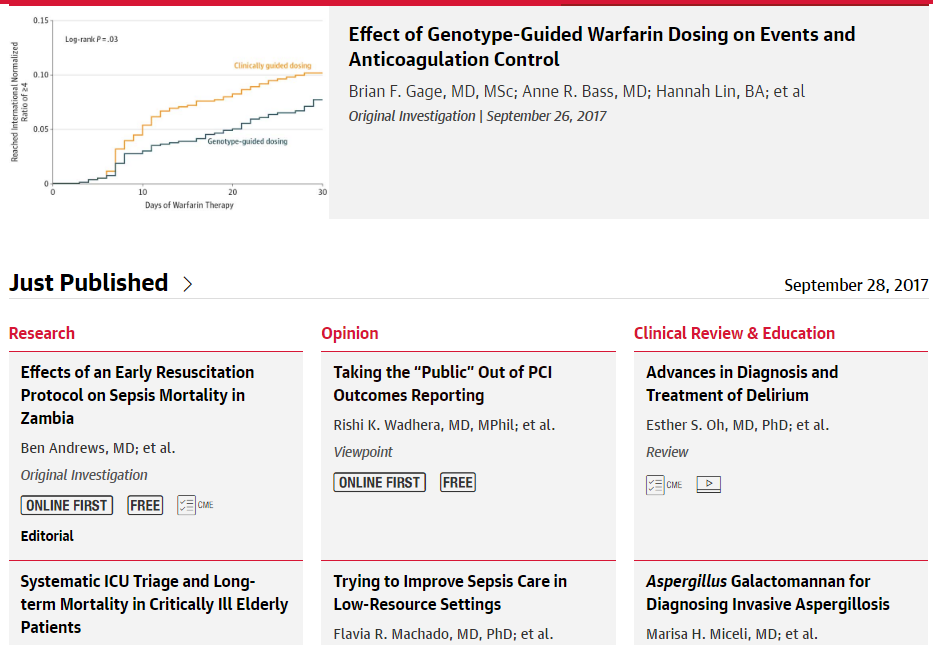Click the CME checklist icon under the Delirium review
The height and width of the screenshot is (645, 933).
[x=664, y=485]
